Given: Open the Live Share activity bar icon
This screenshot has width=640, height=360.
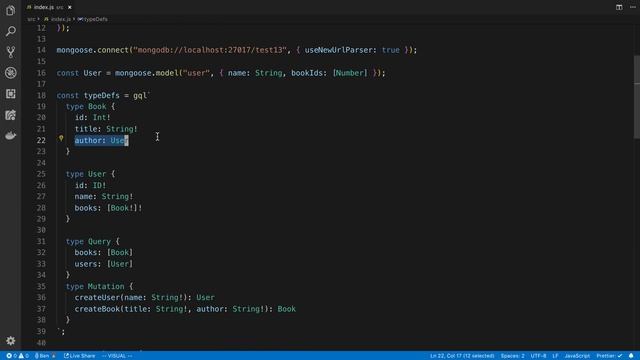Looking at the screenshot, I should [x=11, y=115].
